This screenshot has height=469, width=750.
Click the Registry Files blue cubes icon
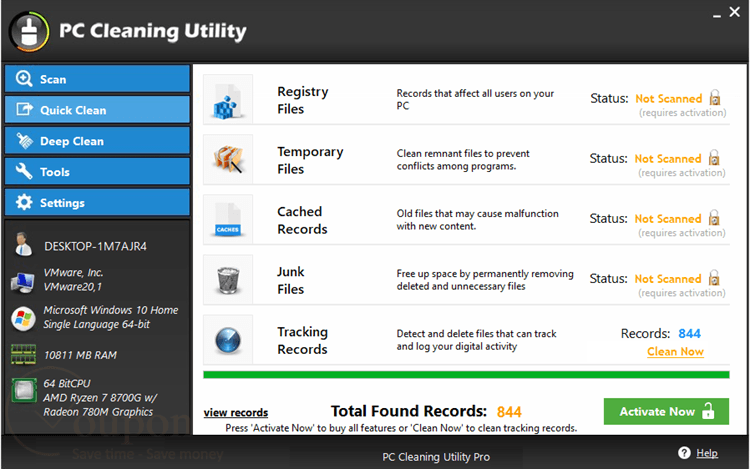pyautogui.click(x=228, y=100)
